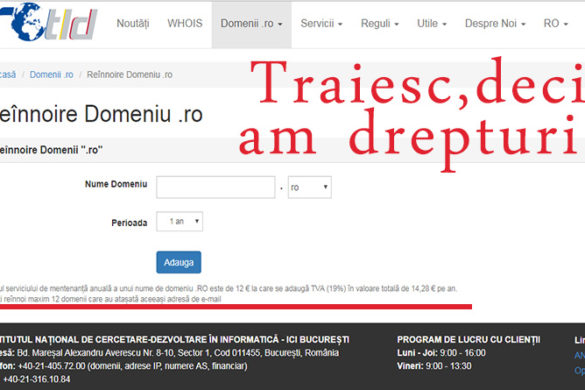Focus the Nume Domeniu text field

(216, 187)
